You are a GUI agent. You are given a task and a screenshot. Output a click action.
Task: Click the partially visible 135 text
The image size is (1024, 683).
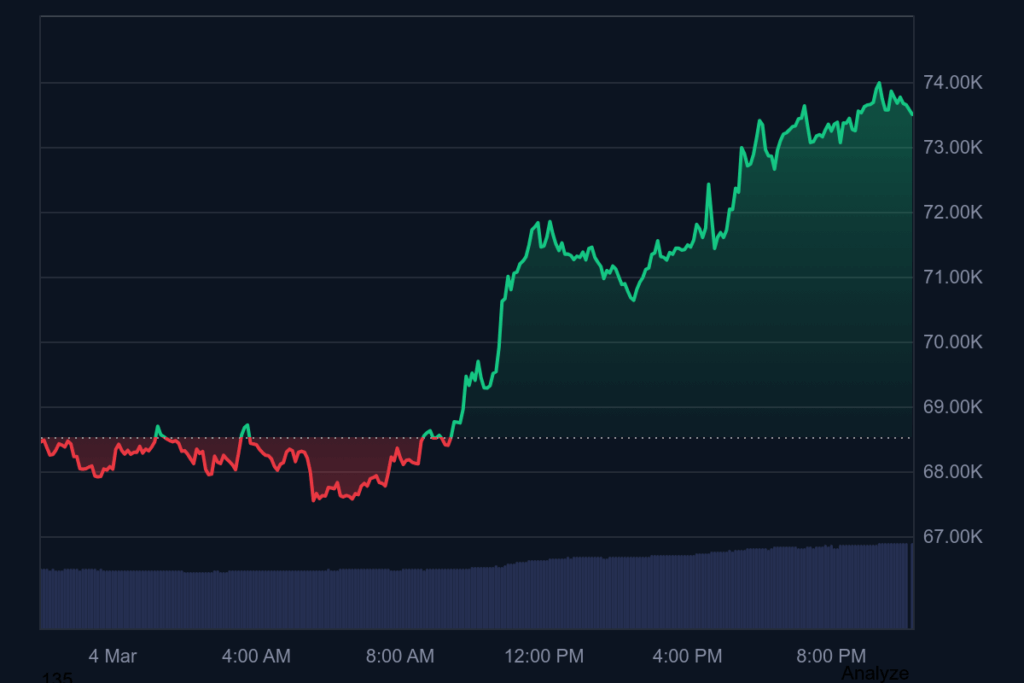57,677
